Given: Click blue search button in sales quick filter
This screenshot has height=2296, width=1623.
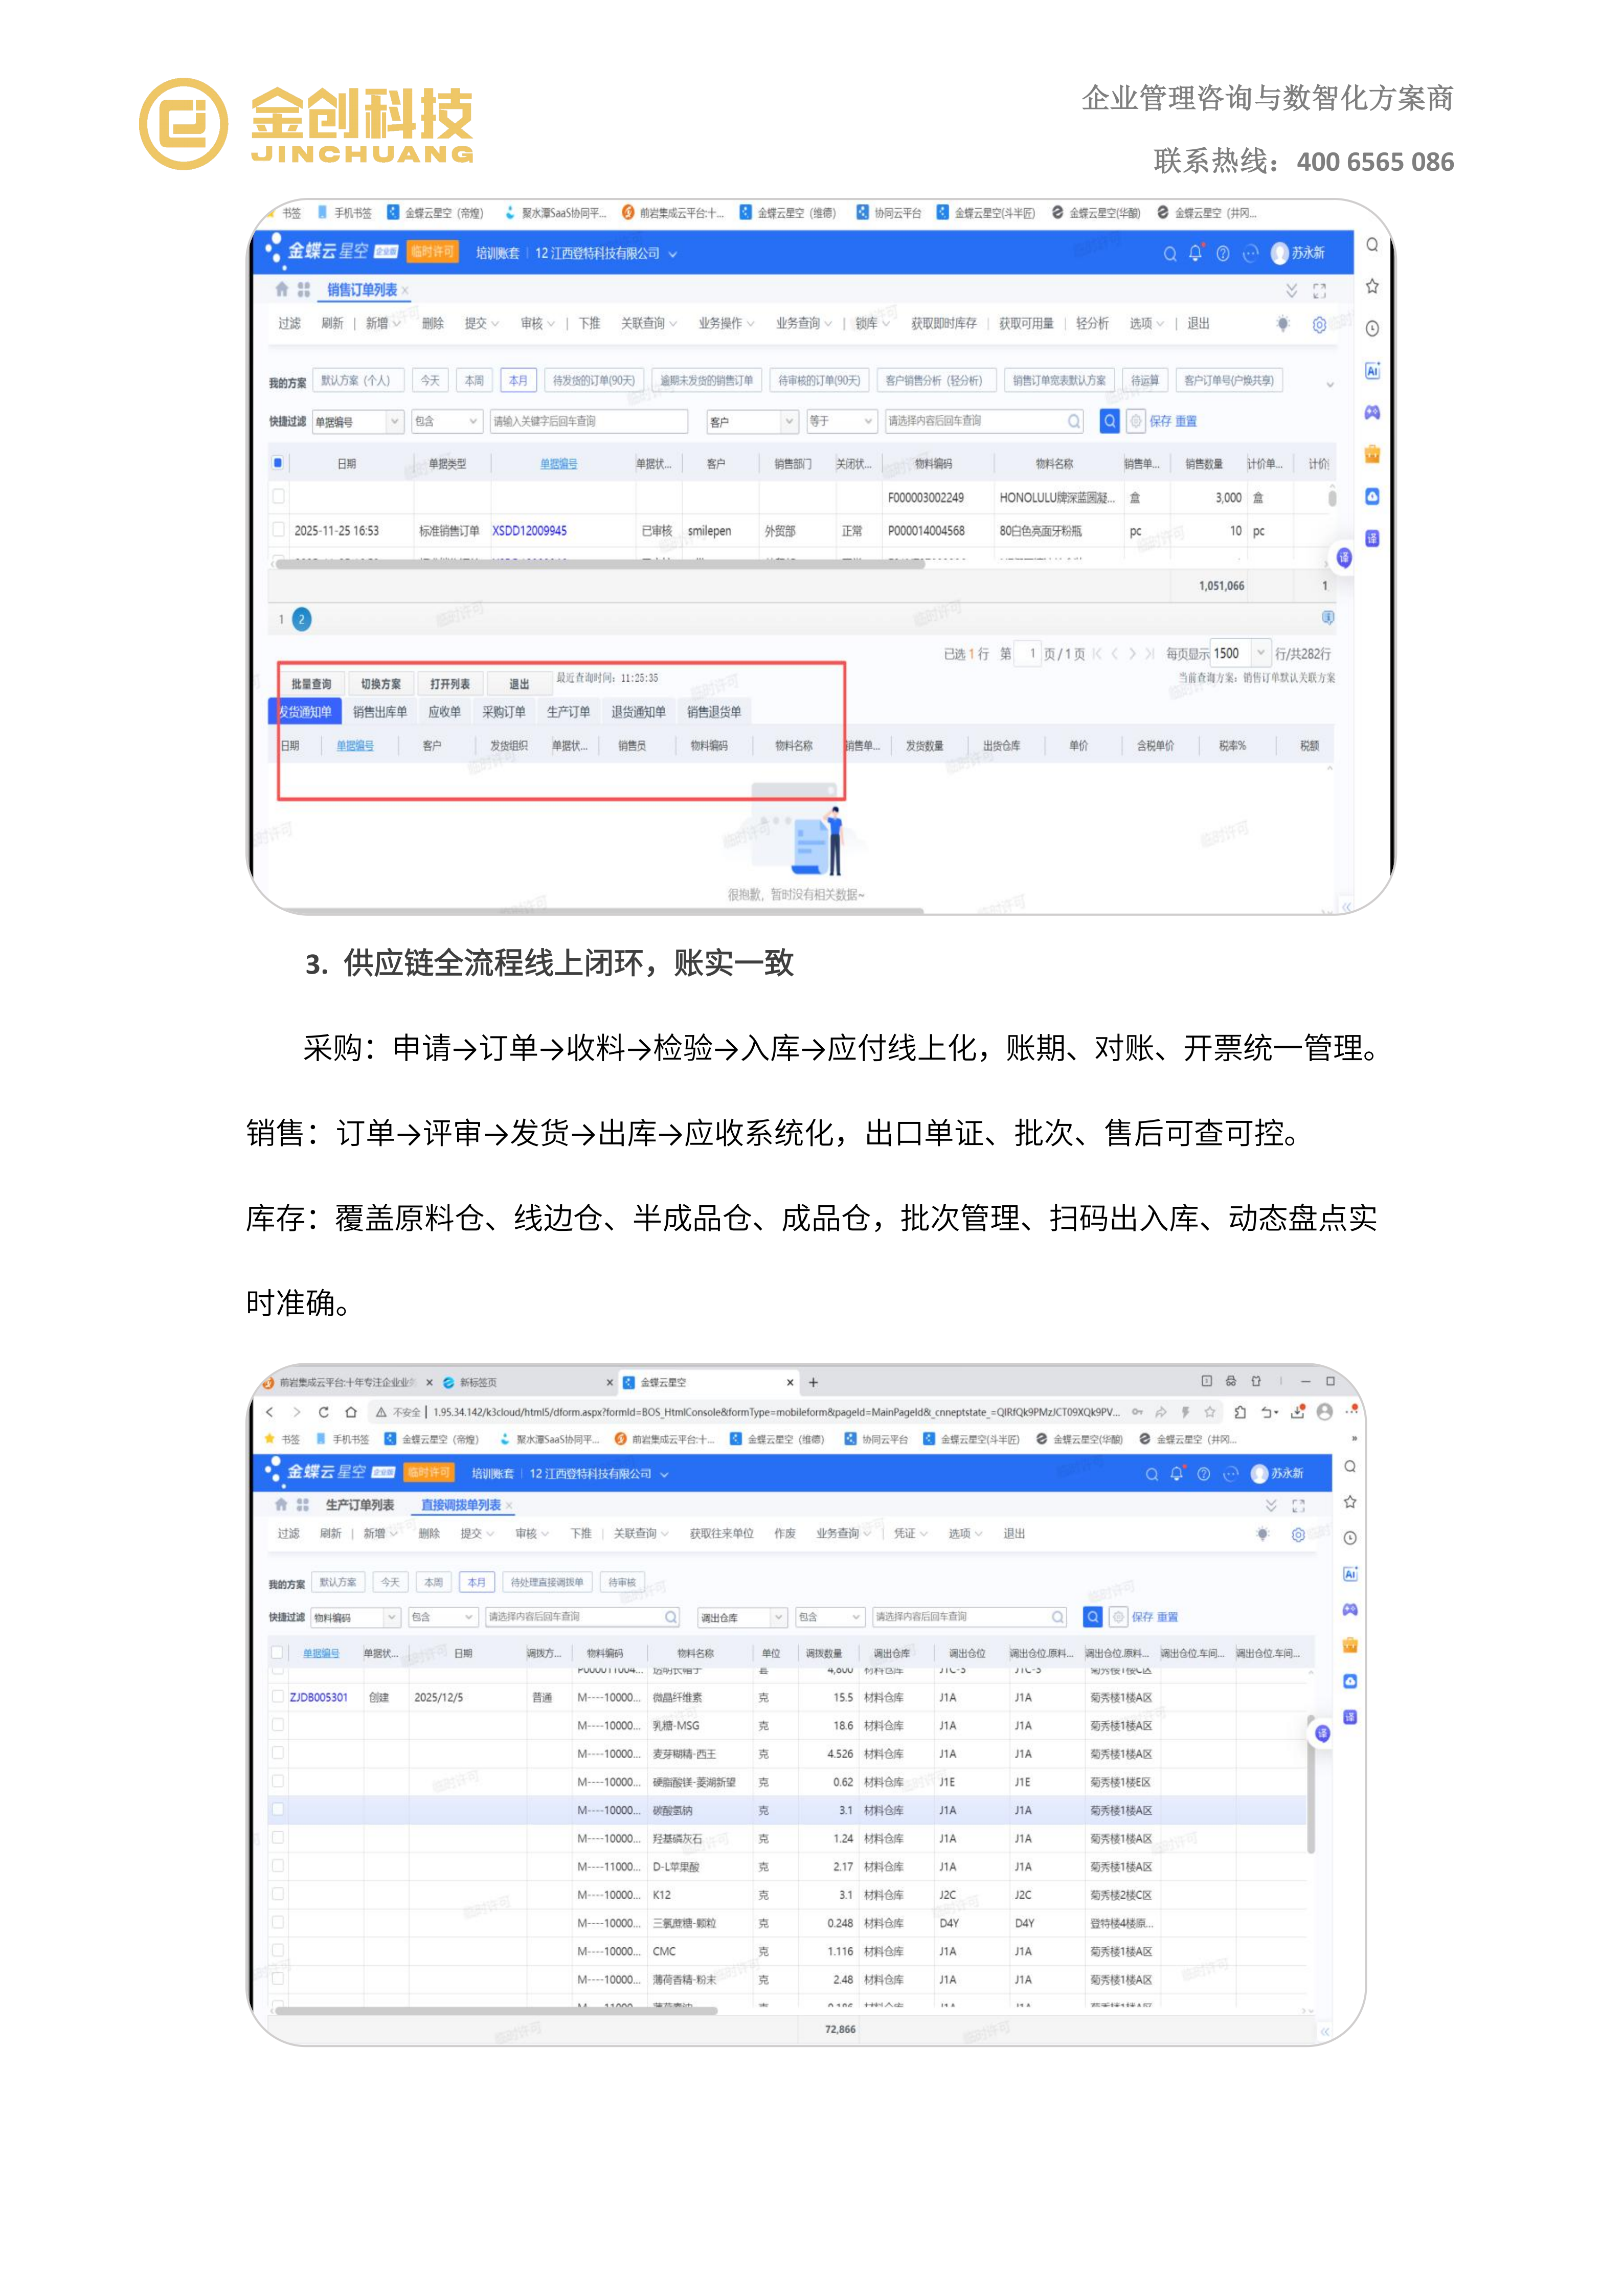Looking at the screenshot, I should [x=1109, y=421].
